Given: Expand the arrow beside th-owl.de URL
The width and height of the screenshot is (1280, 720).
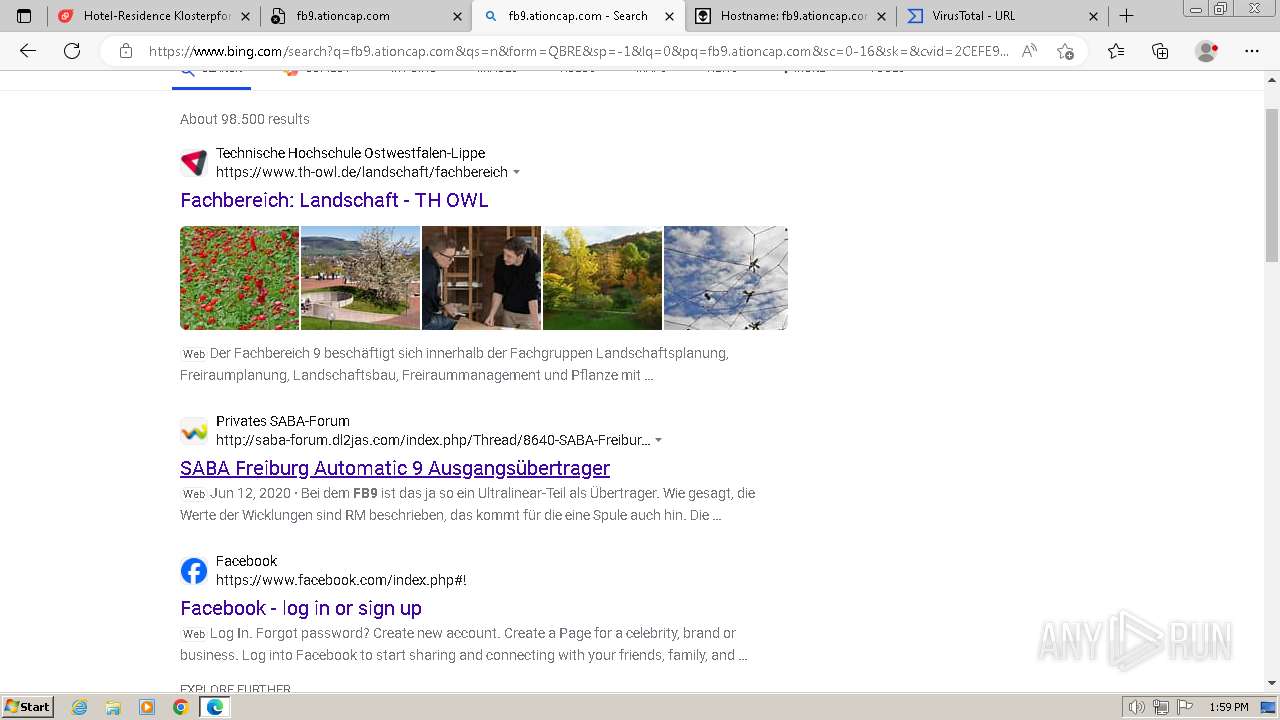Looking at the screenshot, I should (517, 172).
